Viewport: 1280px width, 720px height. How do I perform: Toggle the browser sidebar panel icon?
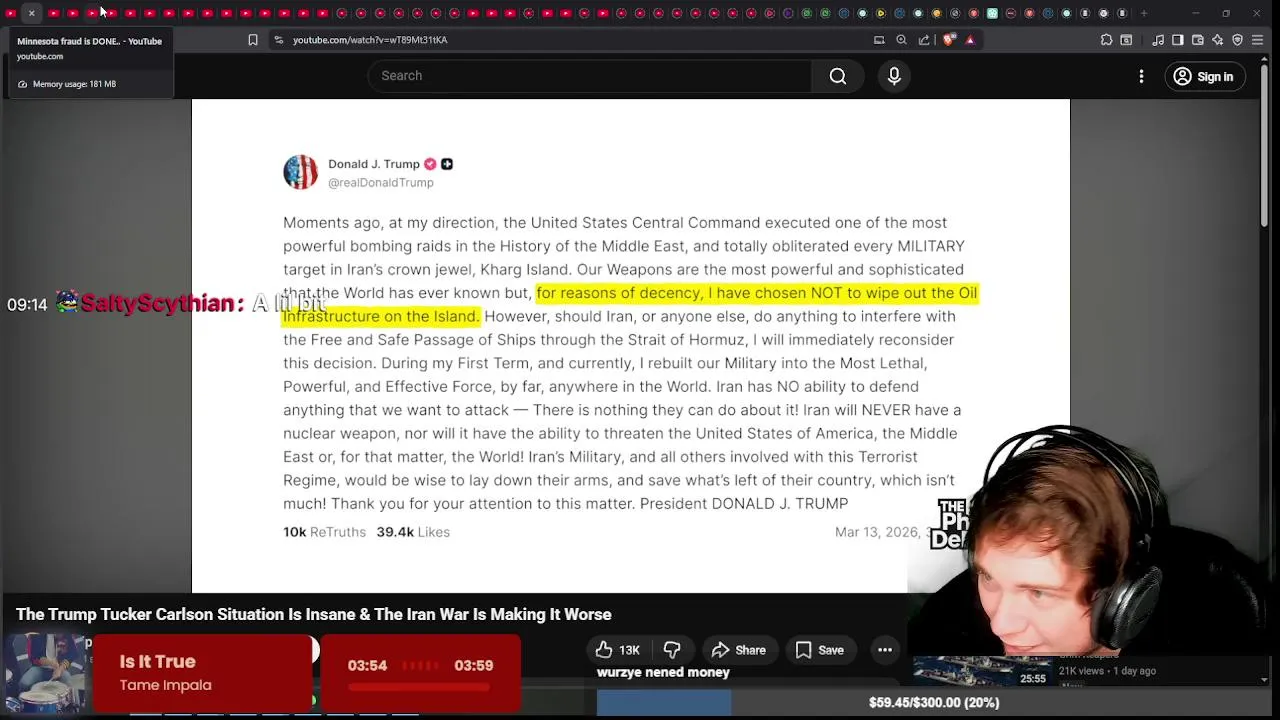pos(1178,40)
